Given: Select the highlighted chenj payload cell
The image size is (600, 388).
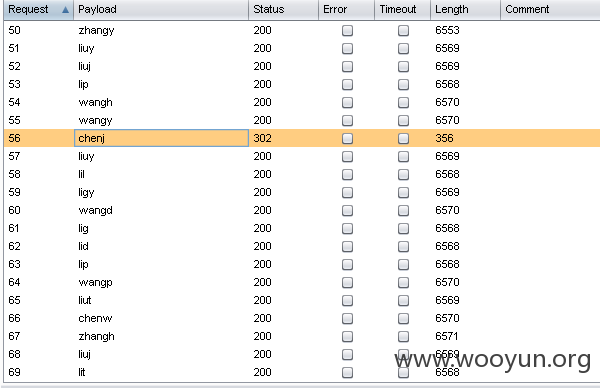Looking at the screenshot, I should (x=161, y=138).
